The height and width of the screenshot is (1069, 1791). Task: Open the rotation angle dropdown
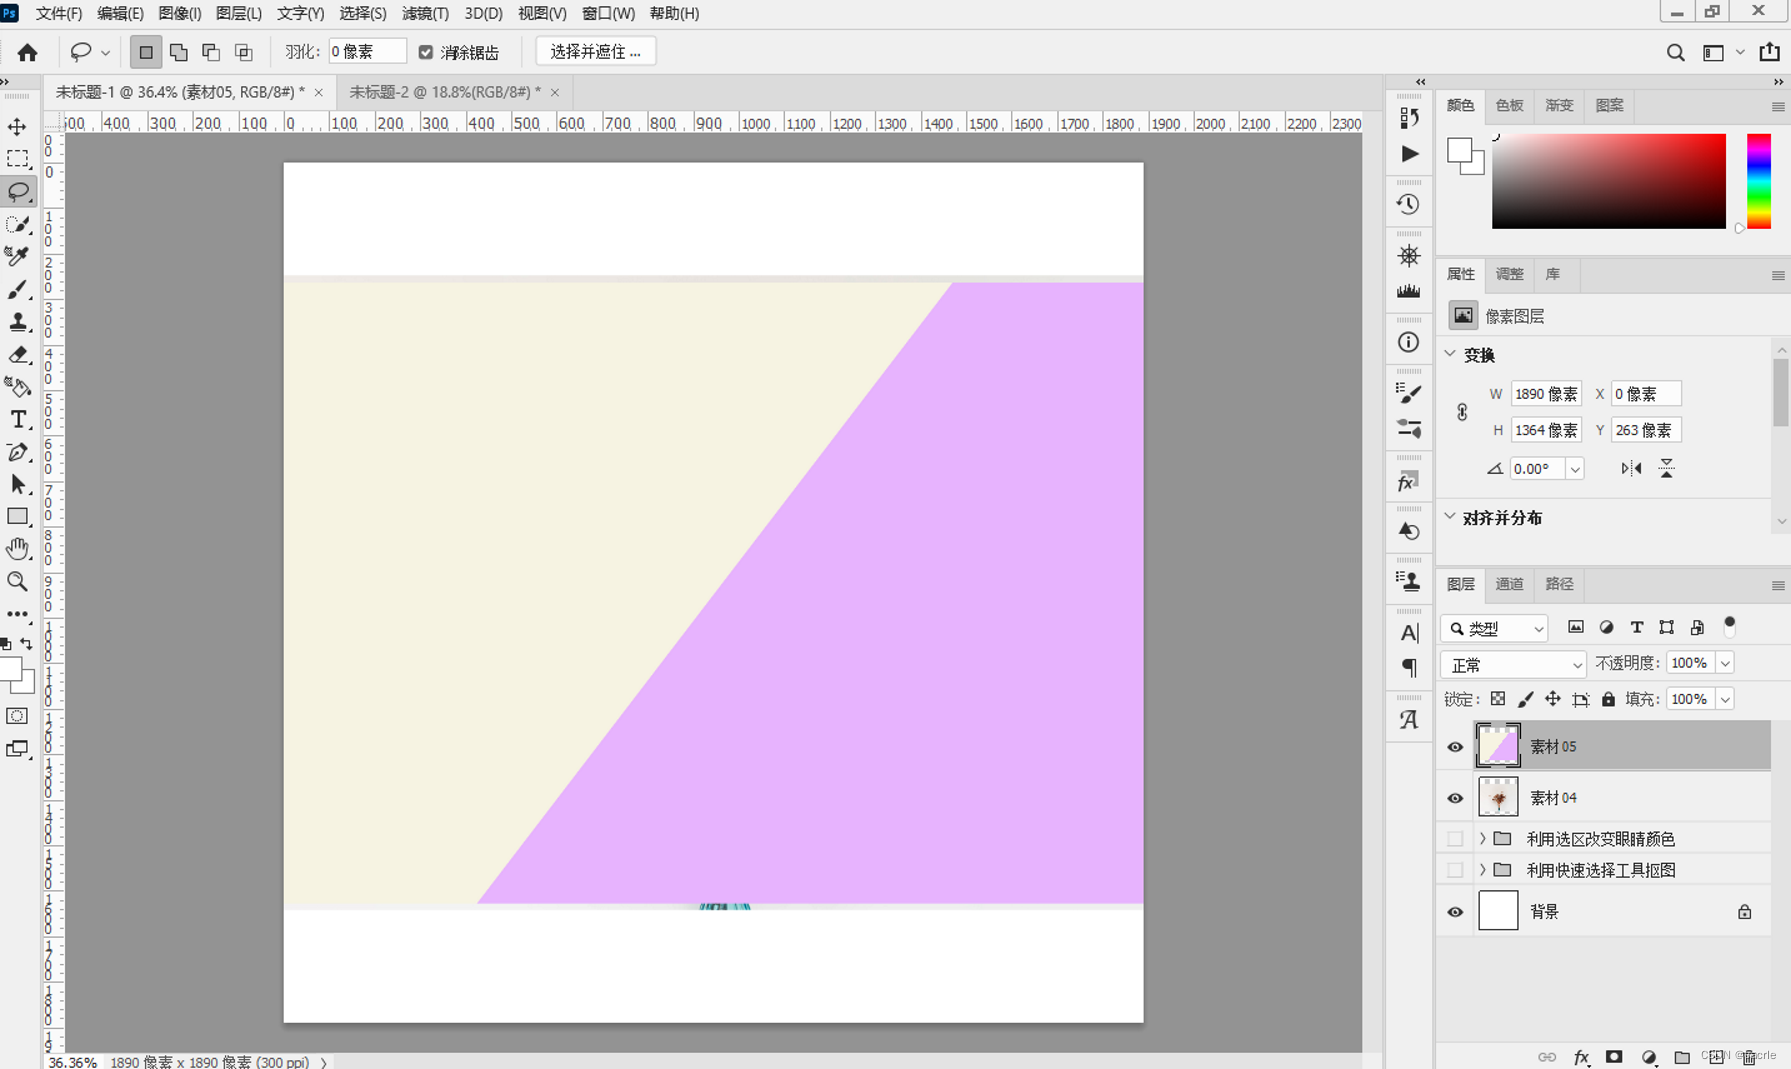point(1575,469)
